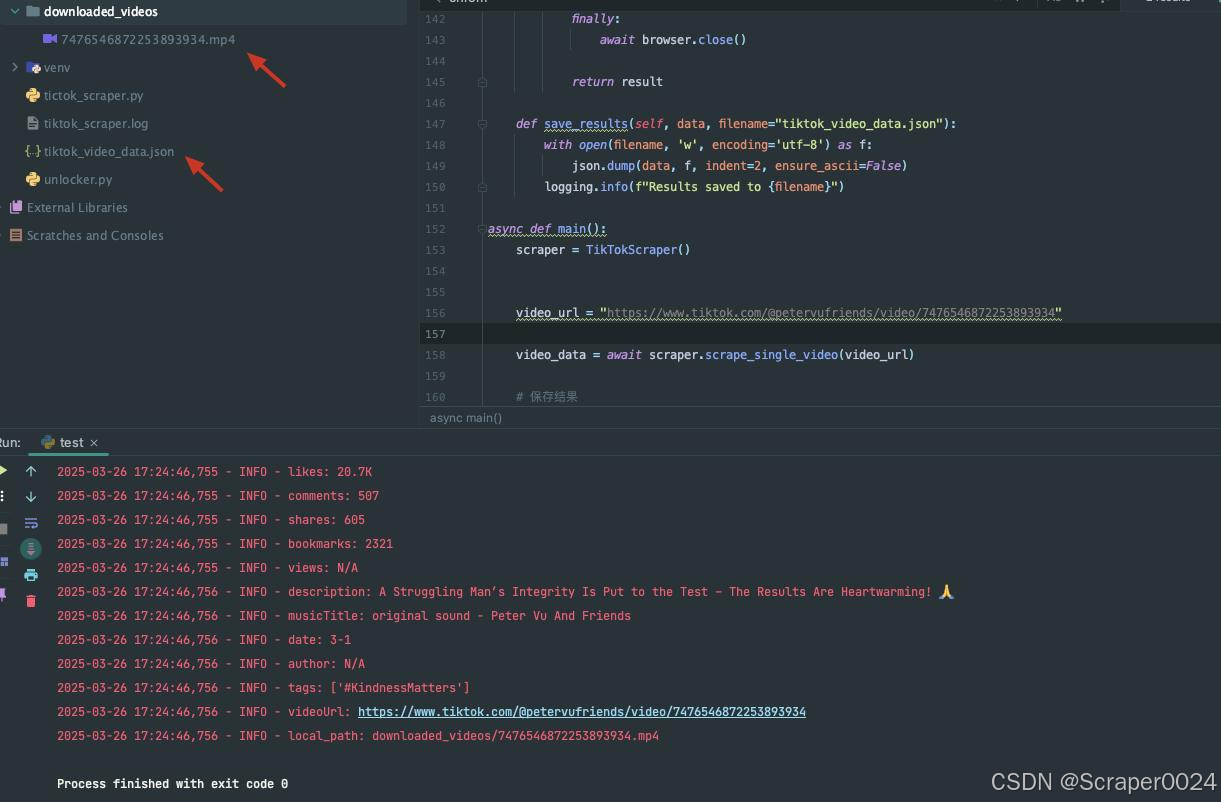Select the downloaded_videos tree node
This screenshot has width=1221, height=802.
pos(100,11)
